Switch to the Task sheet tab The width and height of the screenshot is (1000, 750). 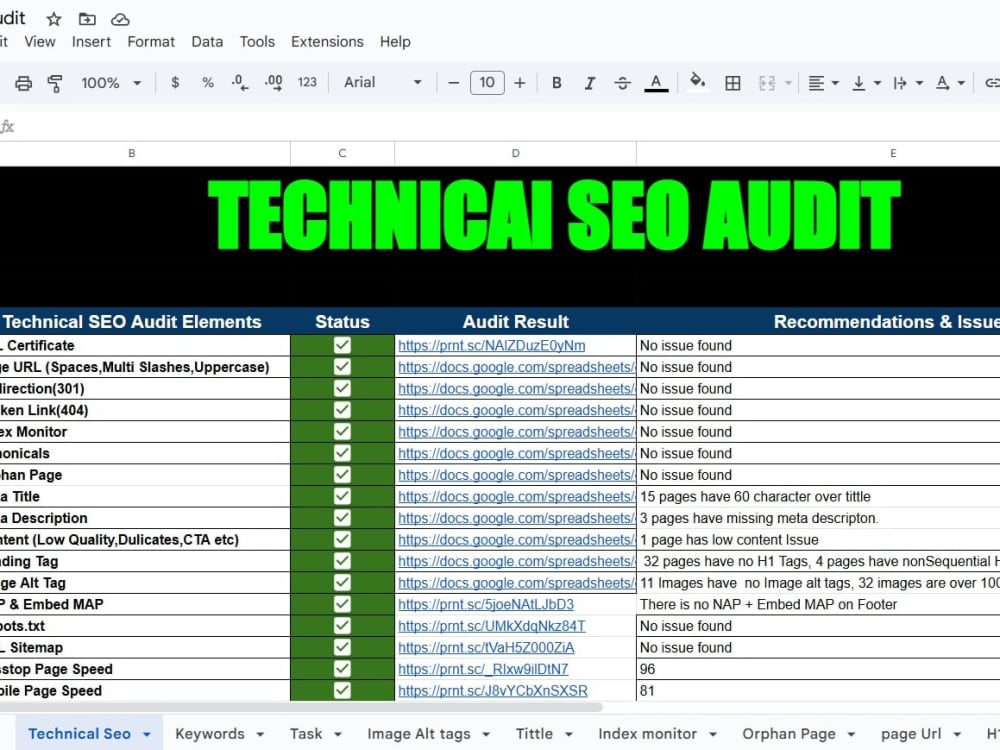click(x=306, y=734)
